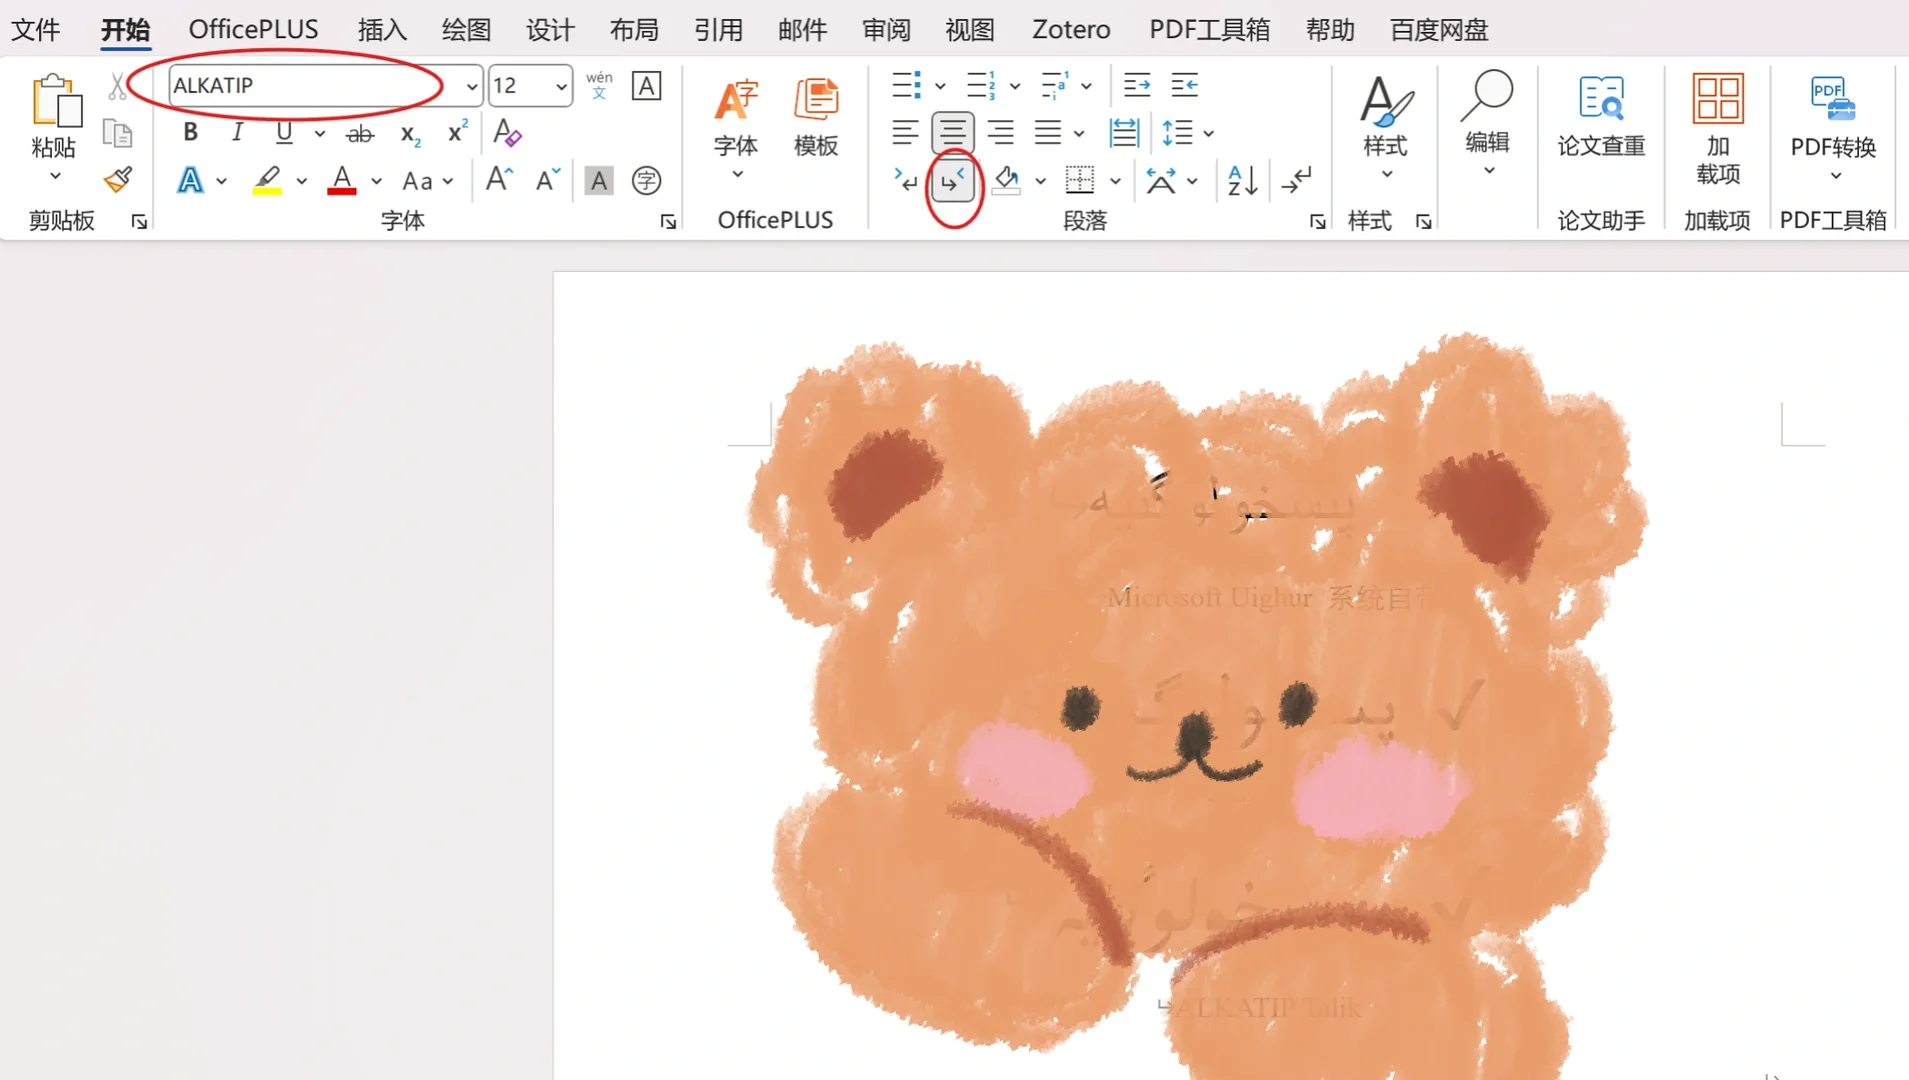1909x1080 pixels.
Task: Open the Zotero tab
Action: click(1071, 30)
